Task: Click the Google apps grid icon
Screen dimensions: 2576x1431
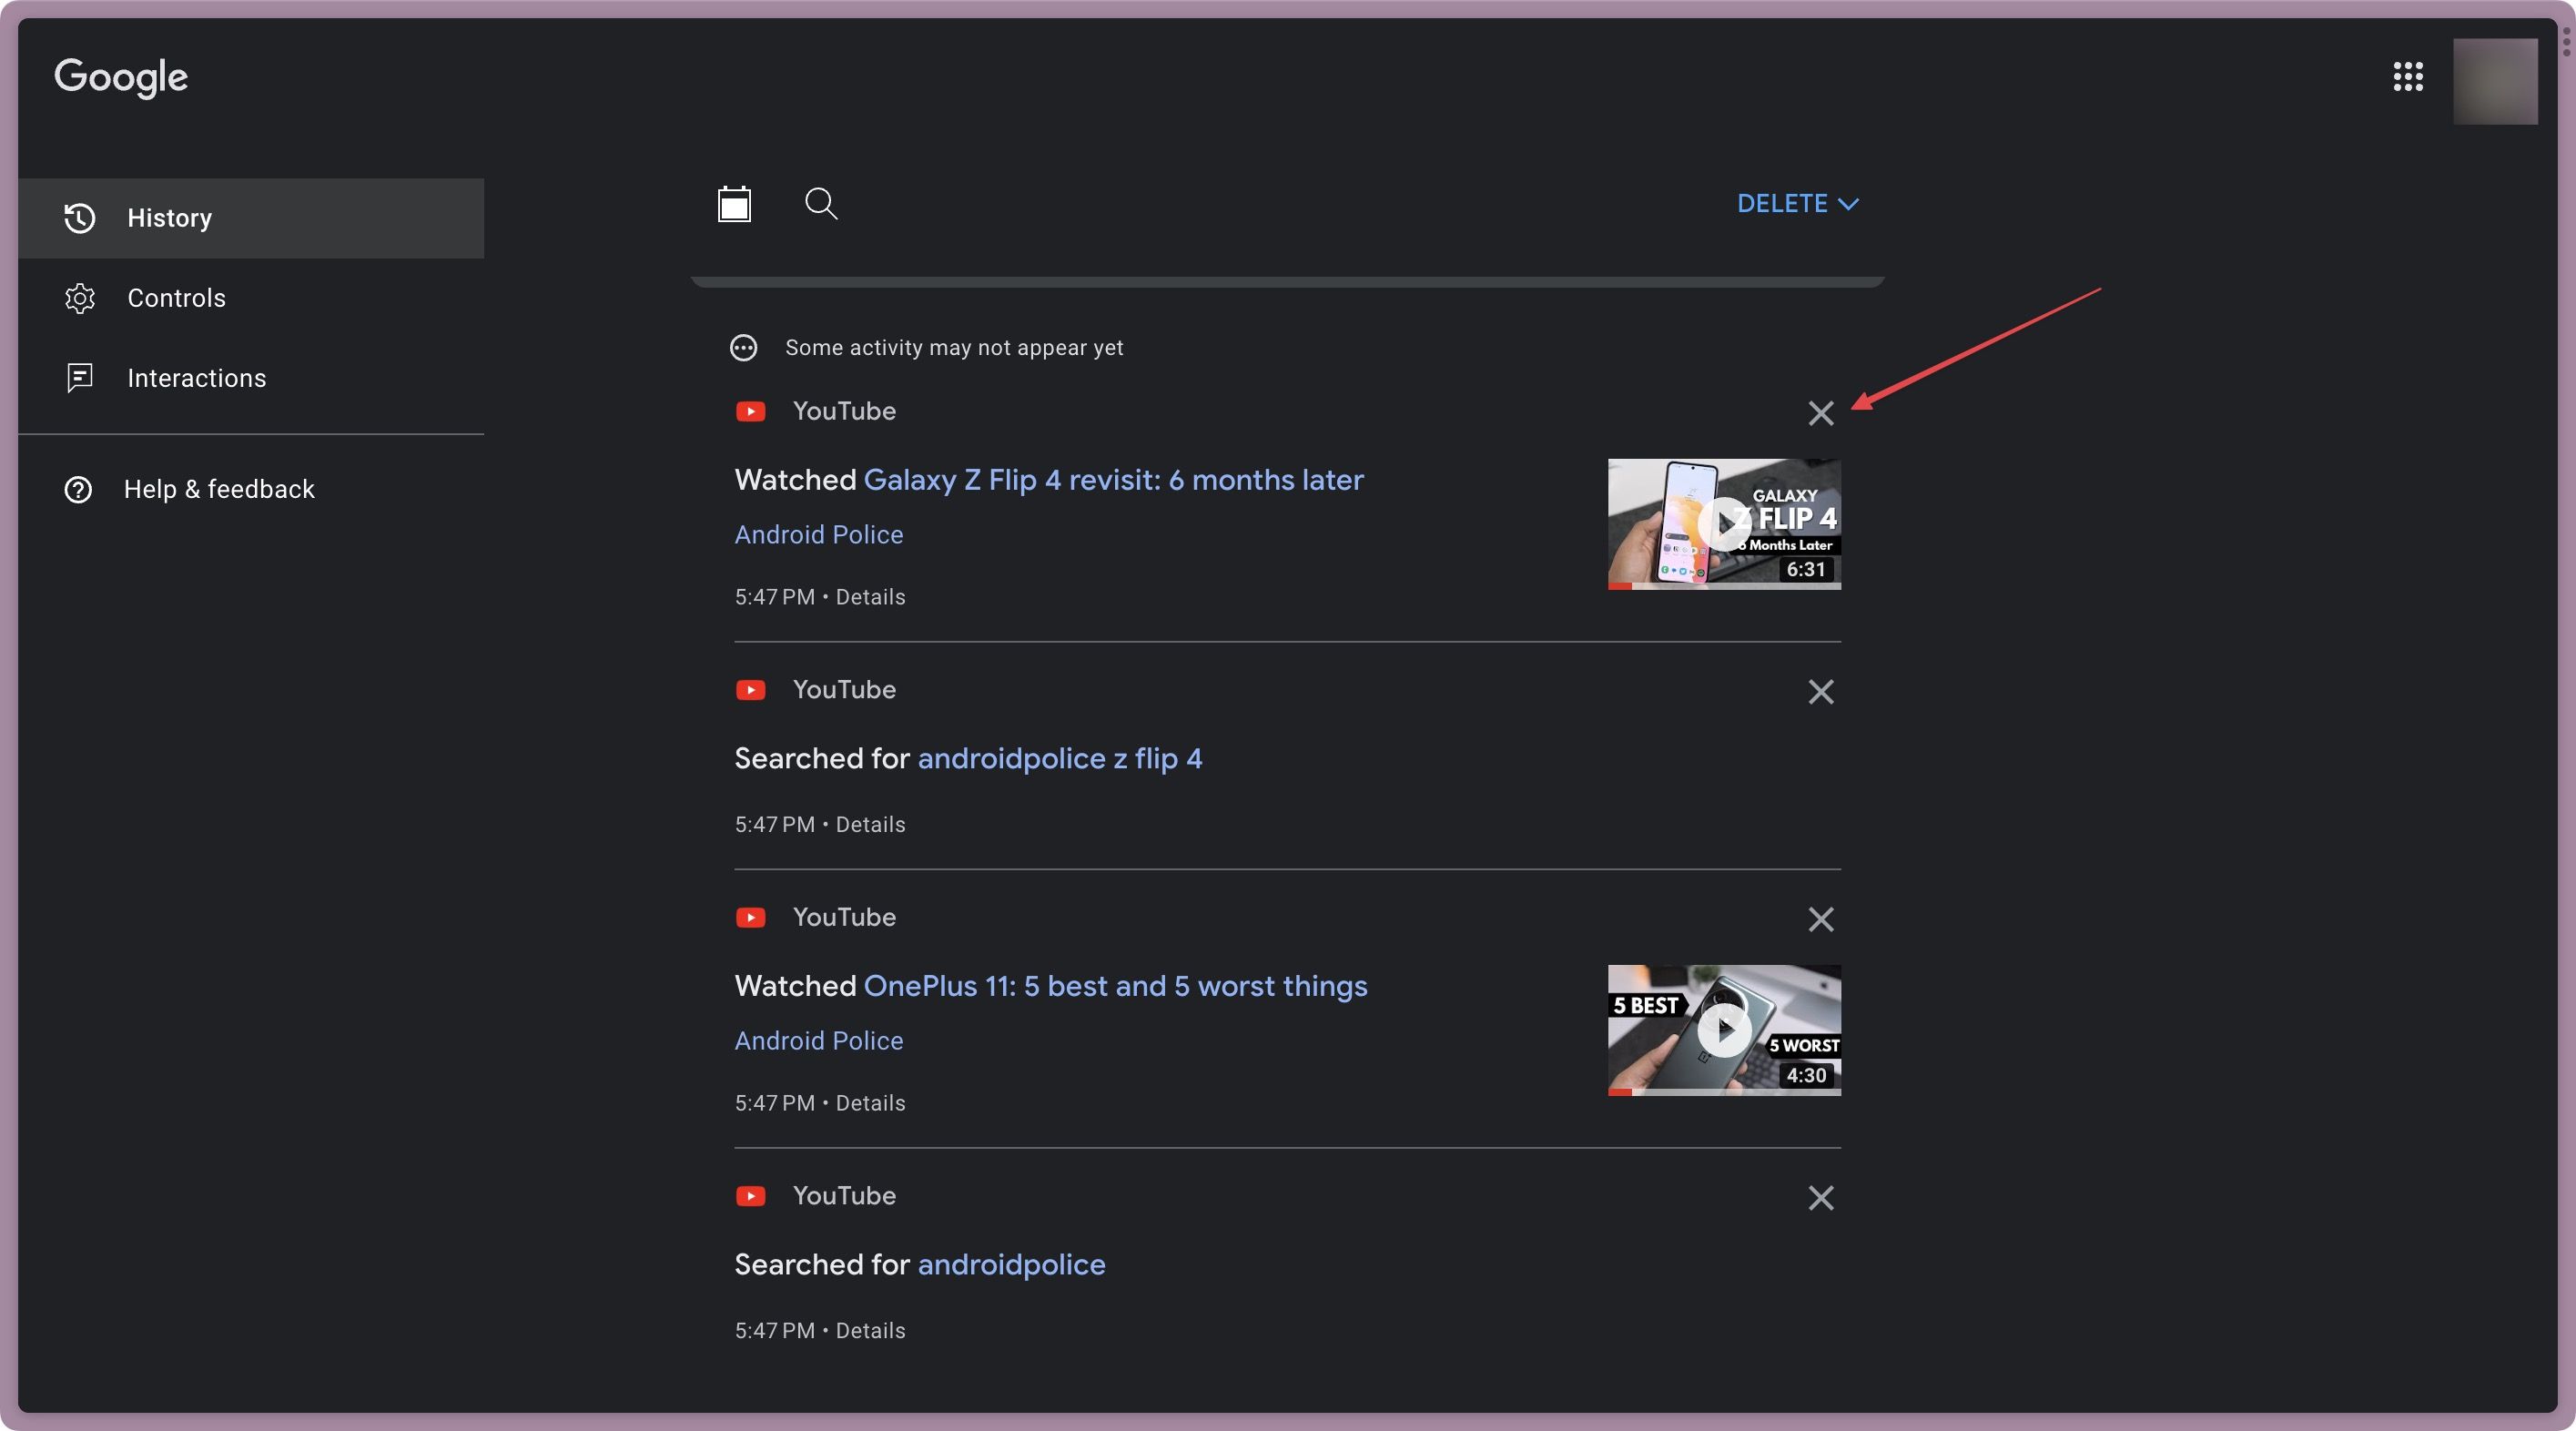Action: (x=2409, y=77)
